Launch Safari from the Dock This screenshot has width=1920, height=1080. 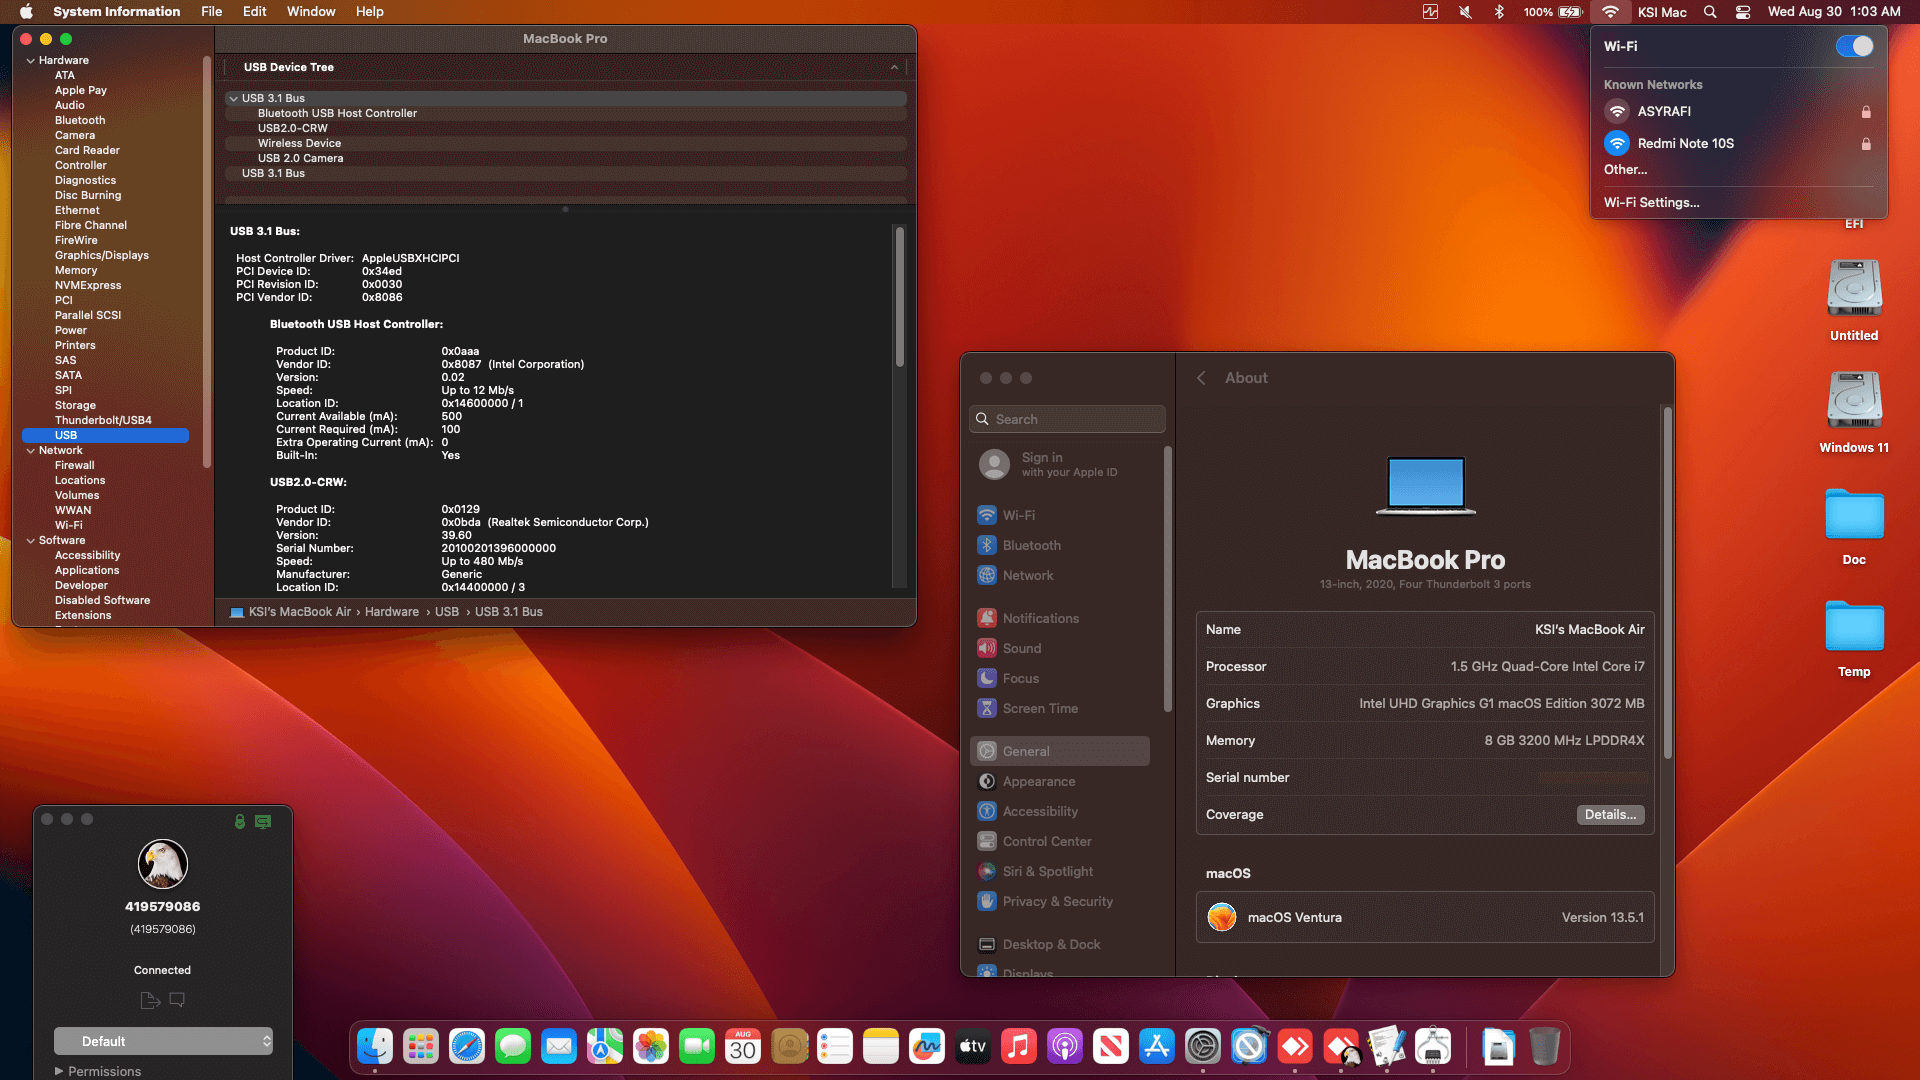(x=467, y=1047)
